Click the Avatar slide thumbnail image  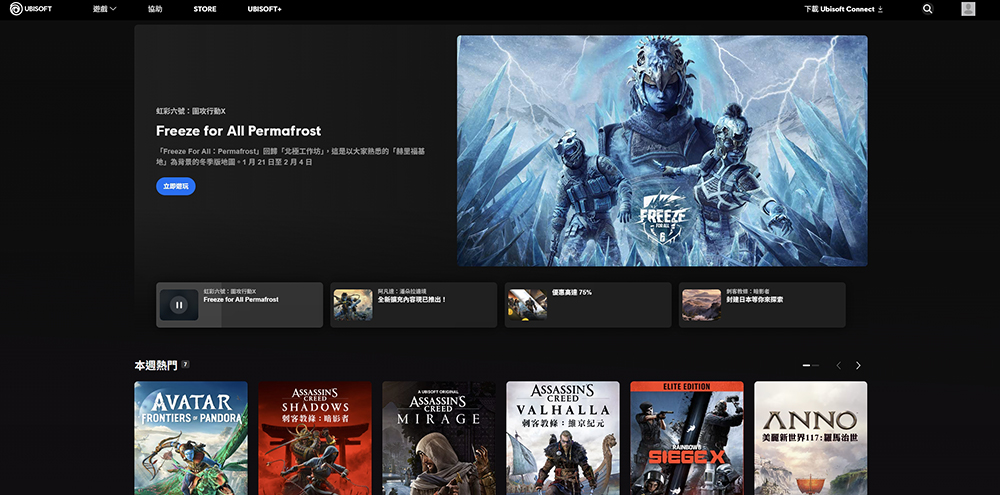(353, 305)
